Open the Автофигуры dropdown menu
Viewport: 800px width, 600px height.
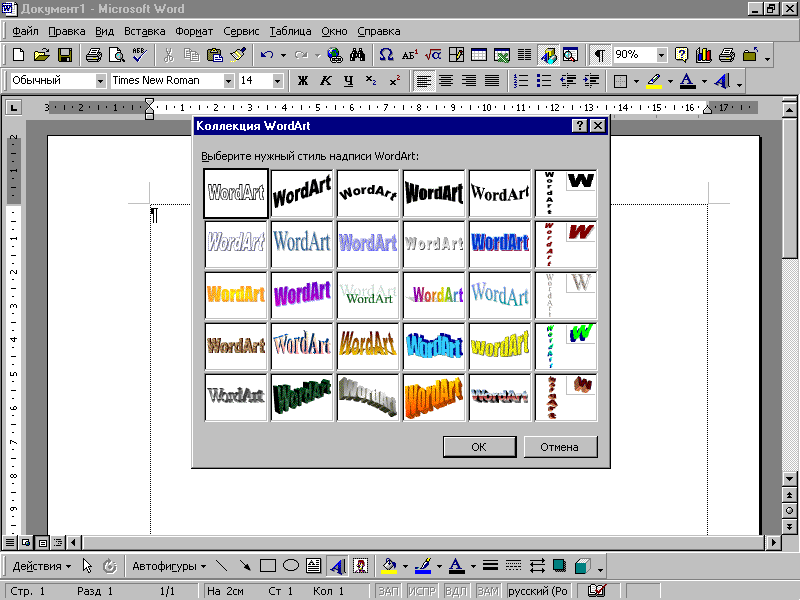(x=169, y=566)
